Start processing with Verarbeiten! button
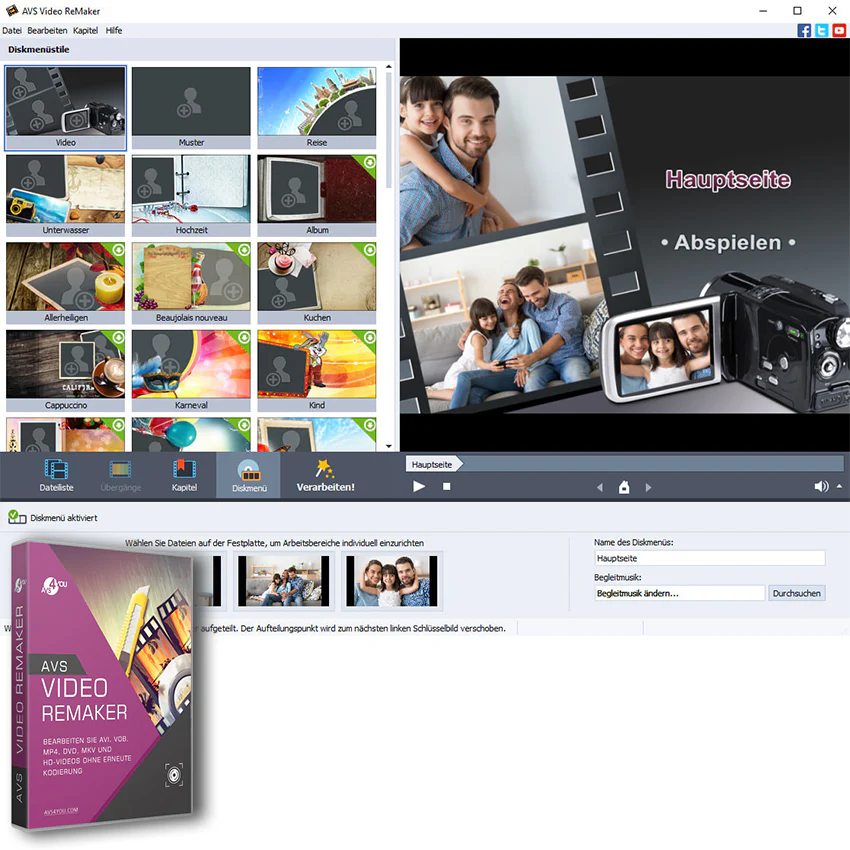850x850 pixels. click(325, 475)
